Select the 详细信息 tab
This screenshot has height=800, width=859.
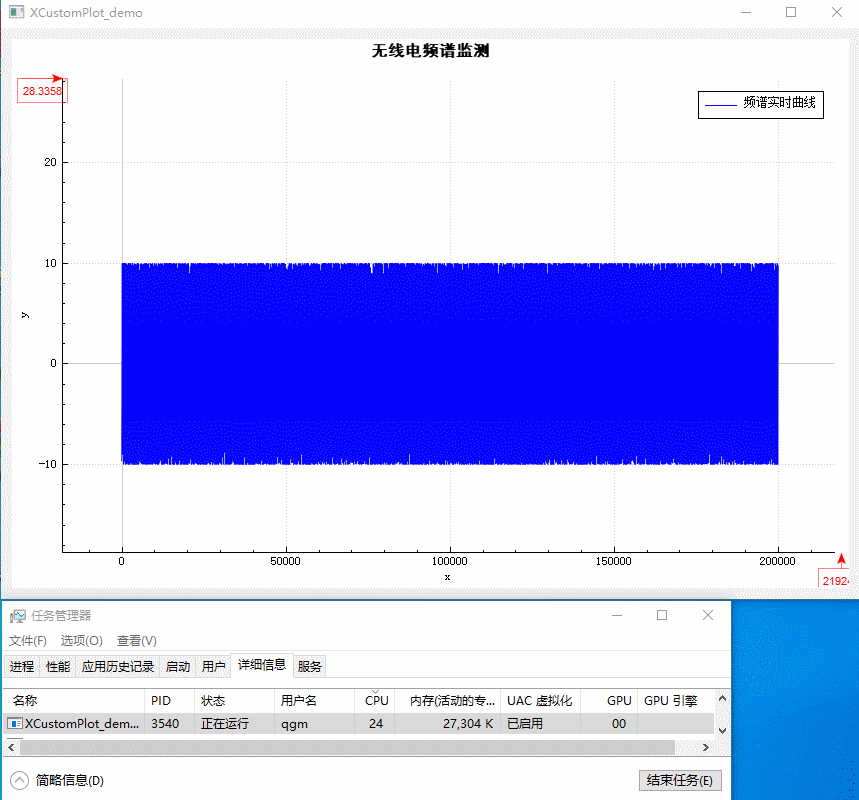262,665
